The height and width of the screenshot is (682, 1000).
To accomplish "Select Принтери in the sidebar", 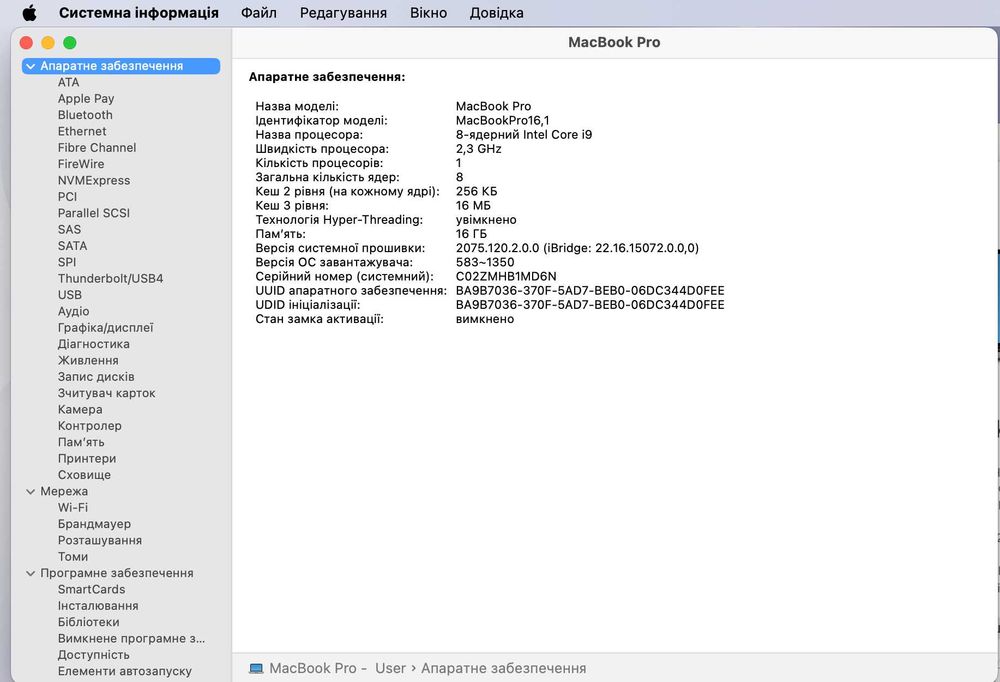I will [87, 459].
